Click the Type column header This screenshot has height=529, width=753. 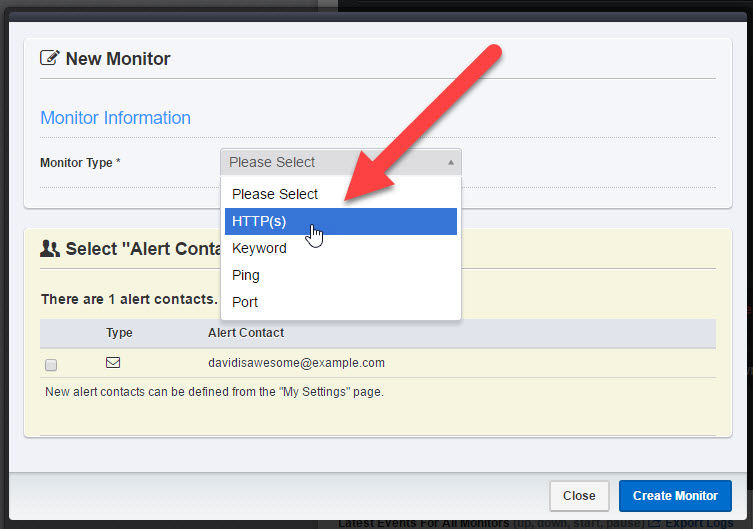click(119, 333)
